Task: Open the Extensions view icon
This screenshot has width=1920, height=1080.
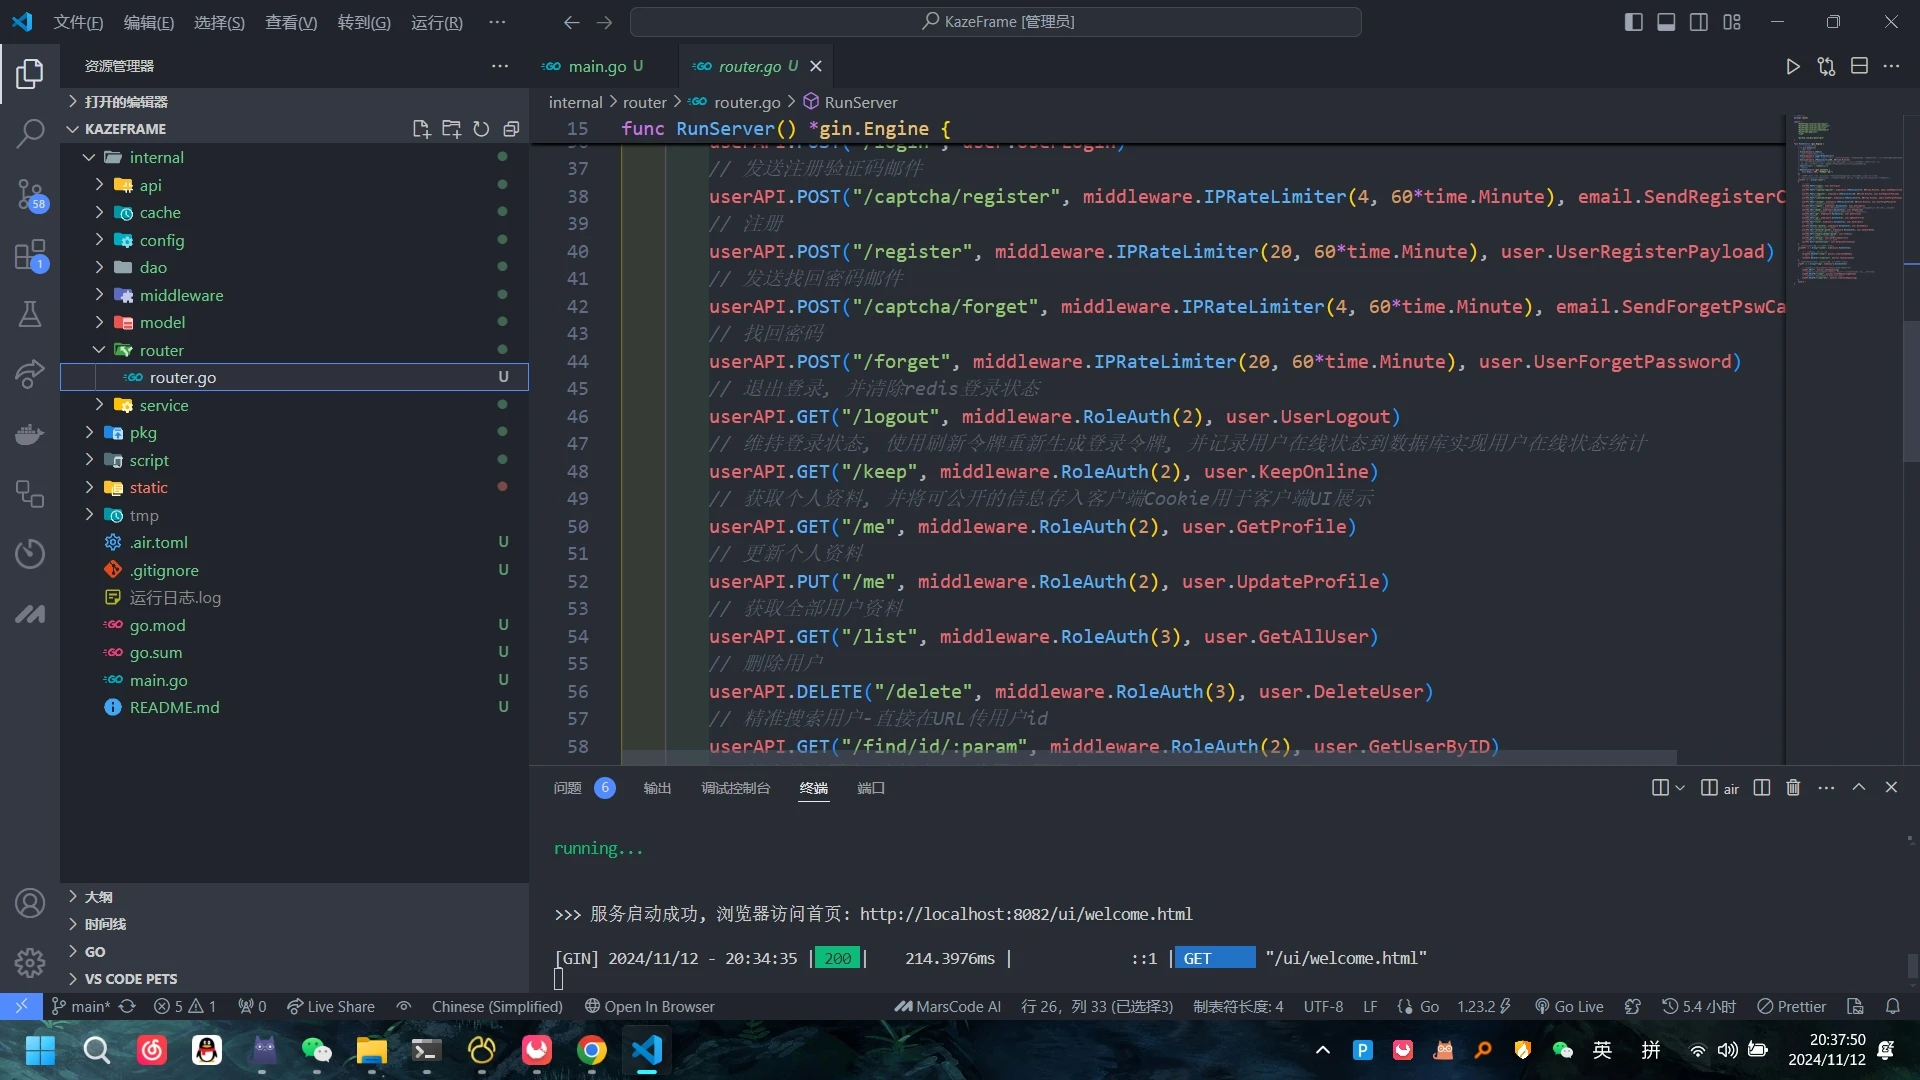Action: coord(30,255)
